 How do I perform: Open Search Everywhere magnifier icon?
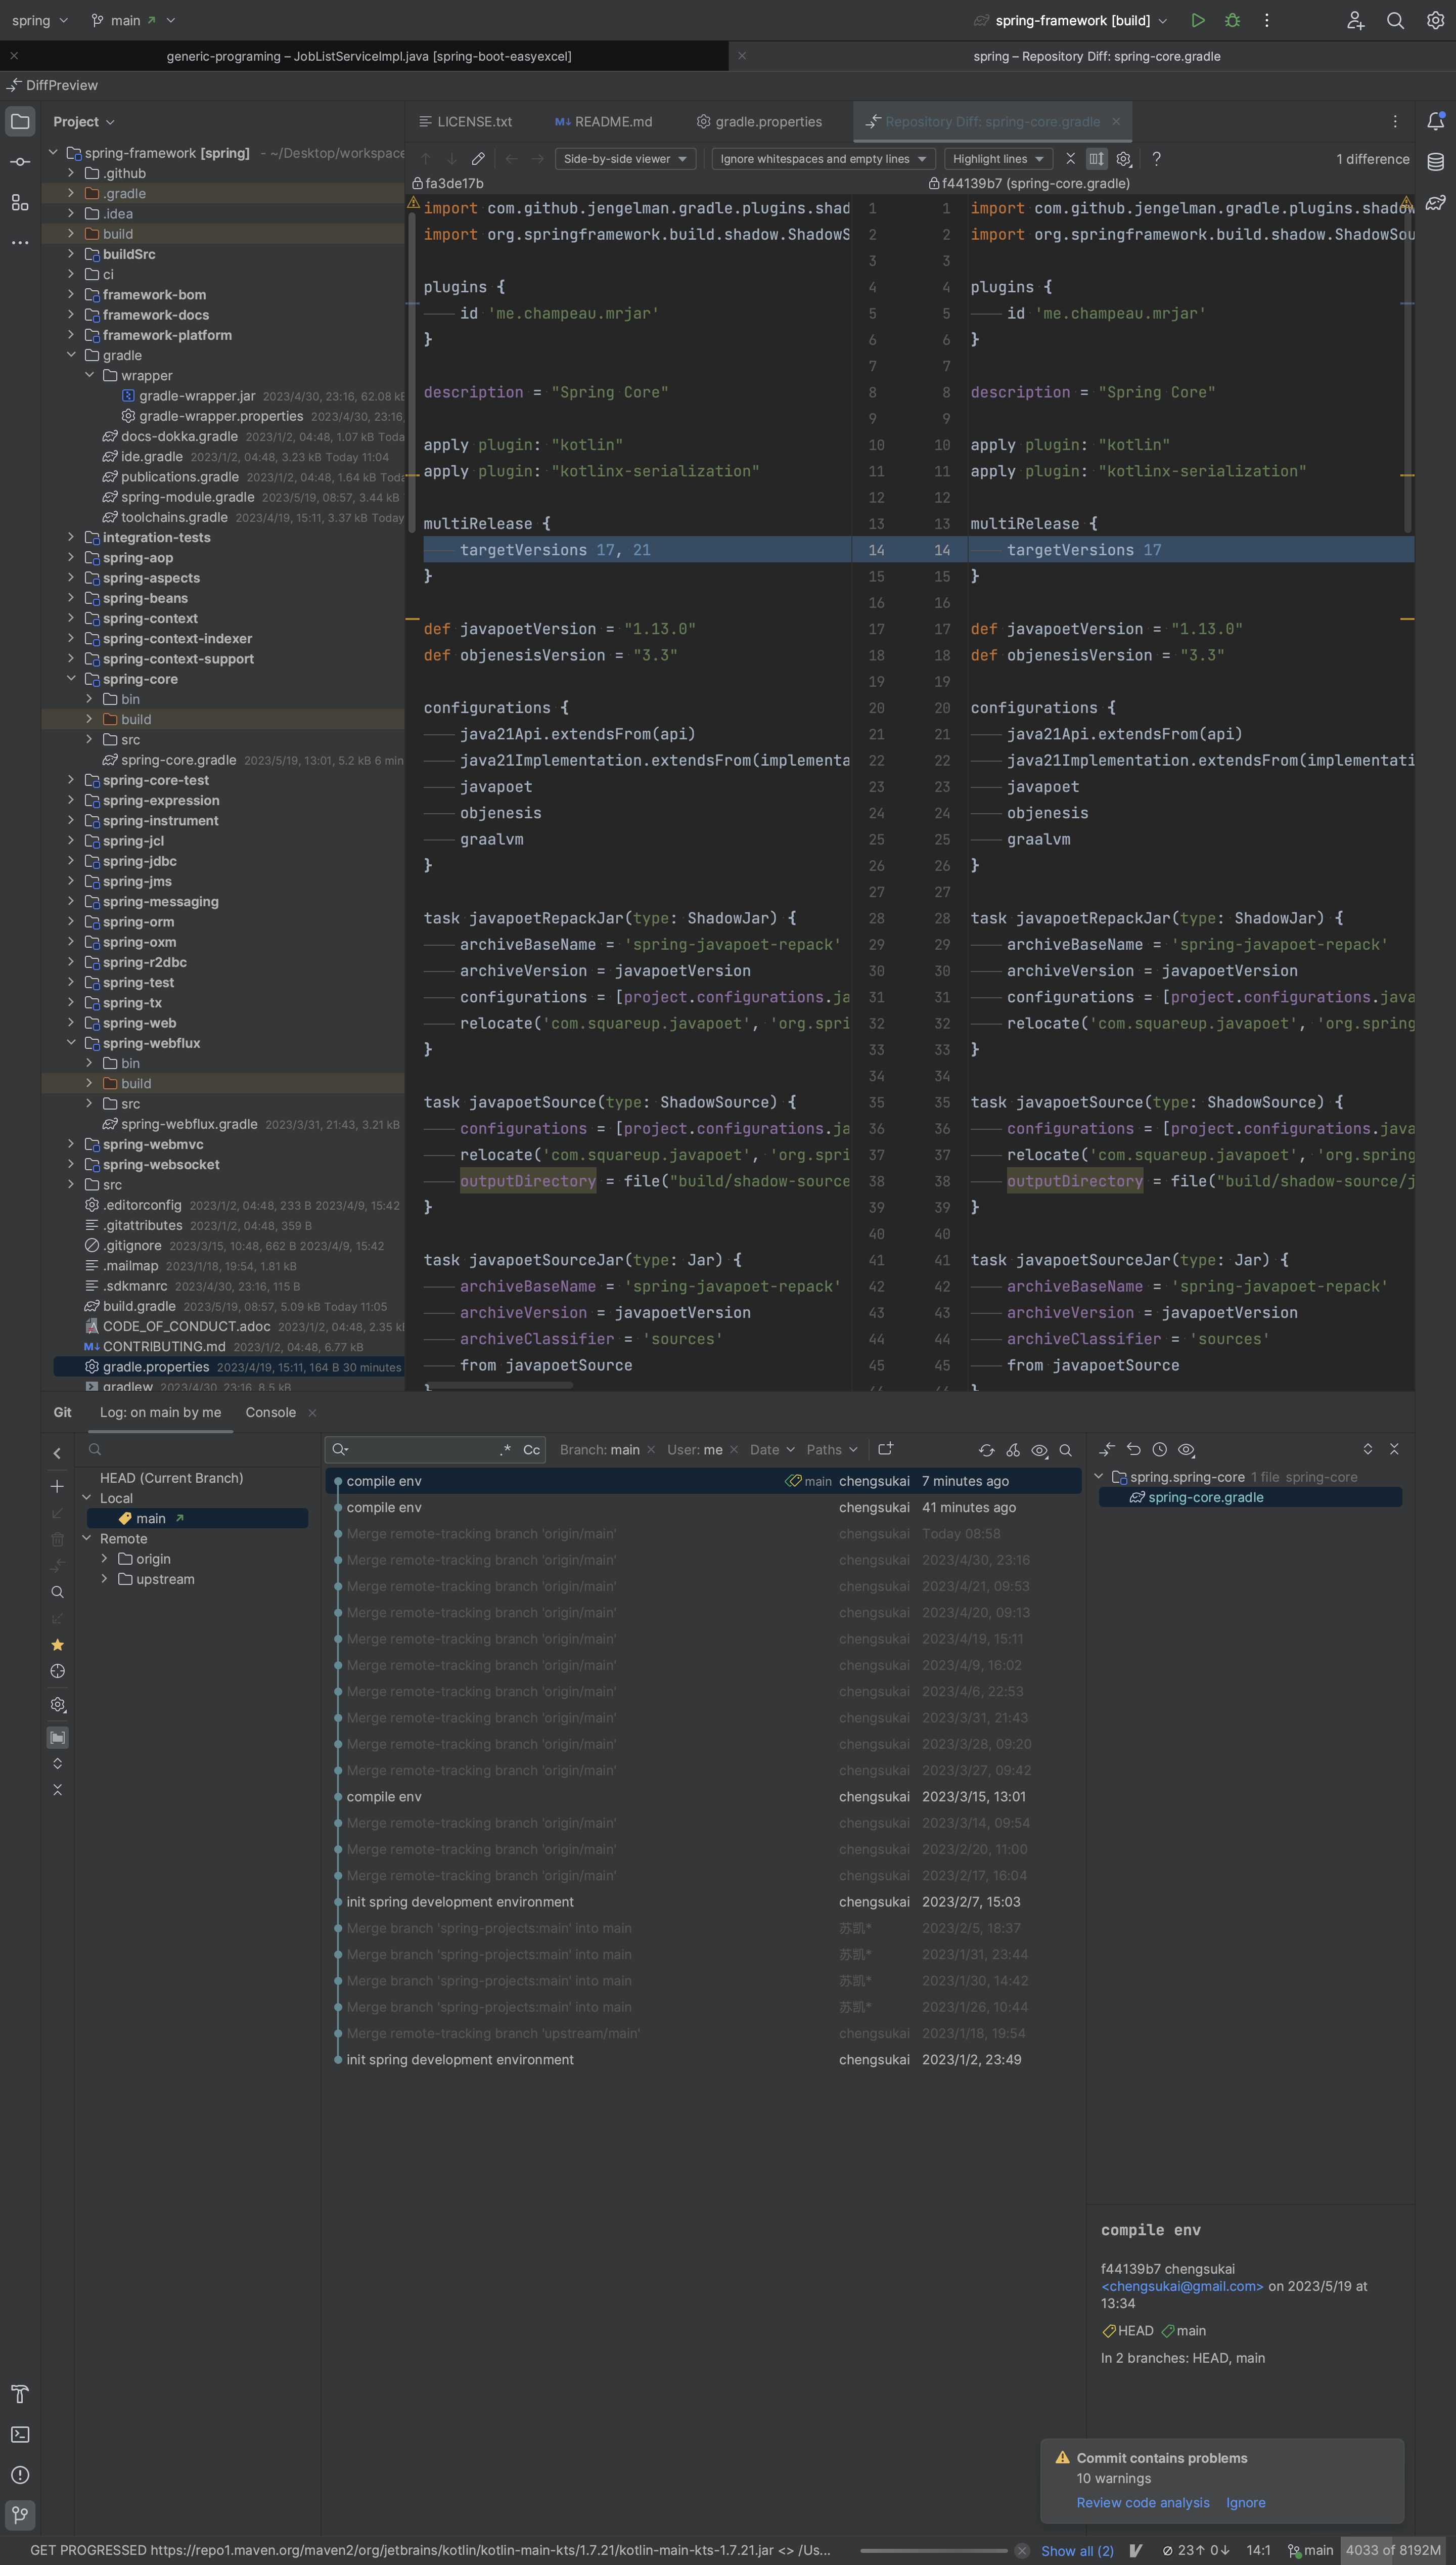1395,20
